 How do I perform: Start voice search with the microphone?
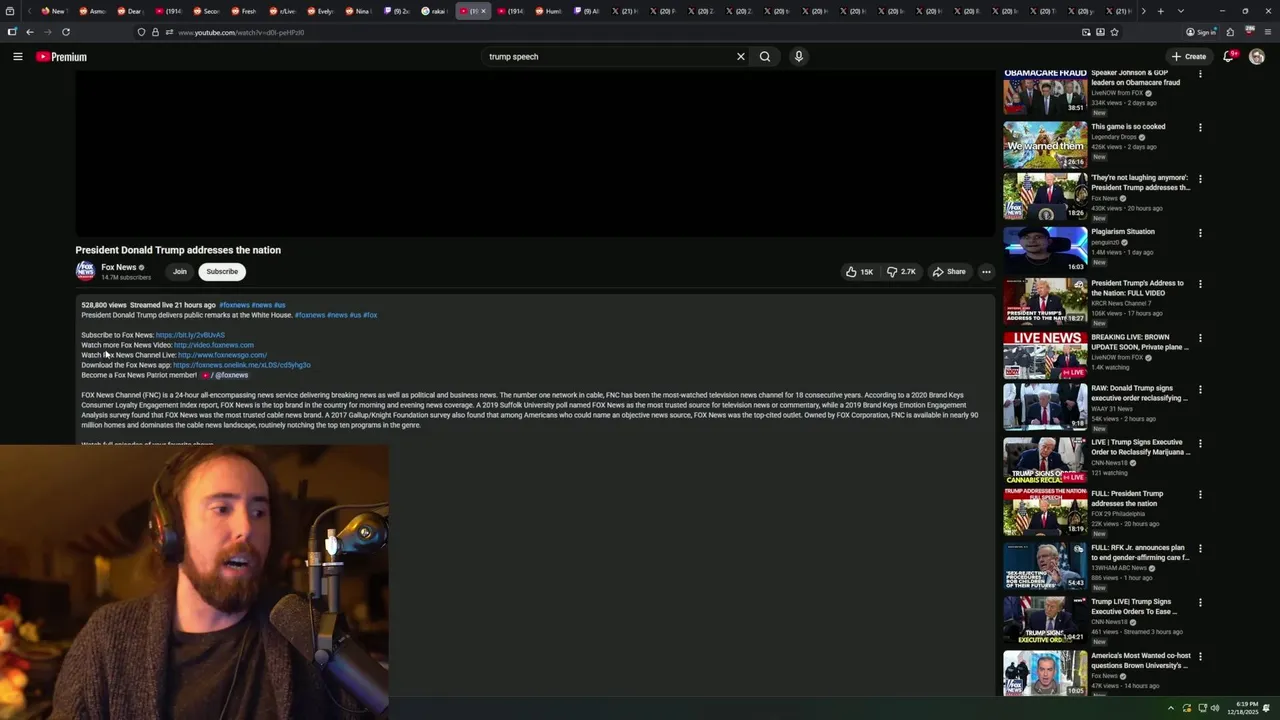798,57
